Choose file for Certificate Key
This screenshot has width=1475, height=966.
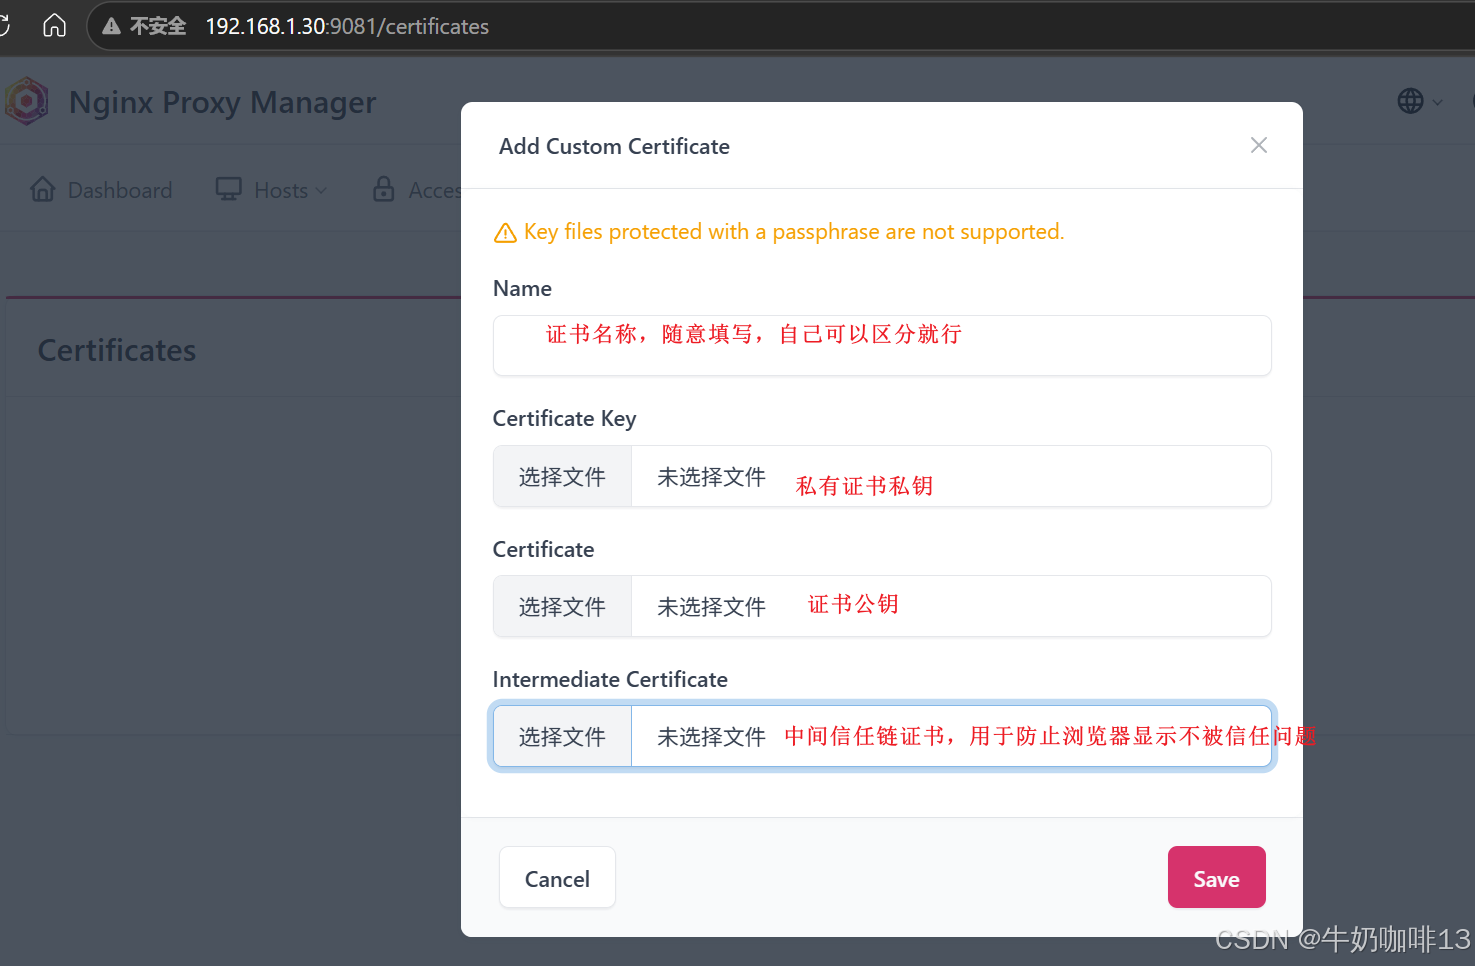point(562,477)
